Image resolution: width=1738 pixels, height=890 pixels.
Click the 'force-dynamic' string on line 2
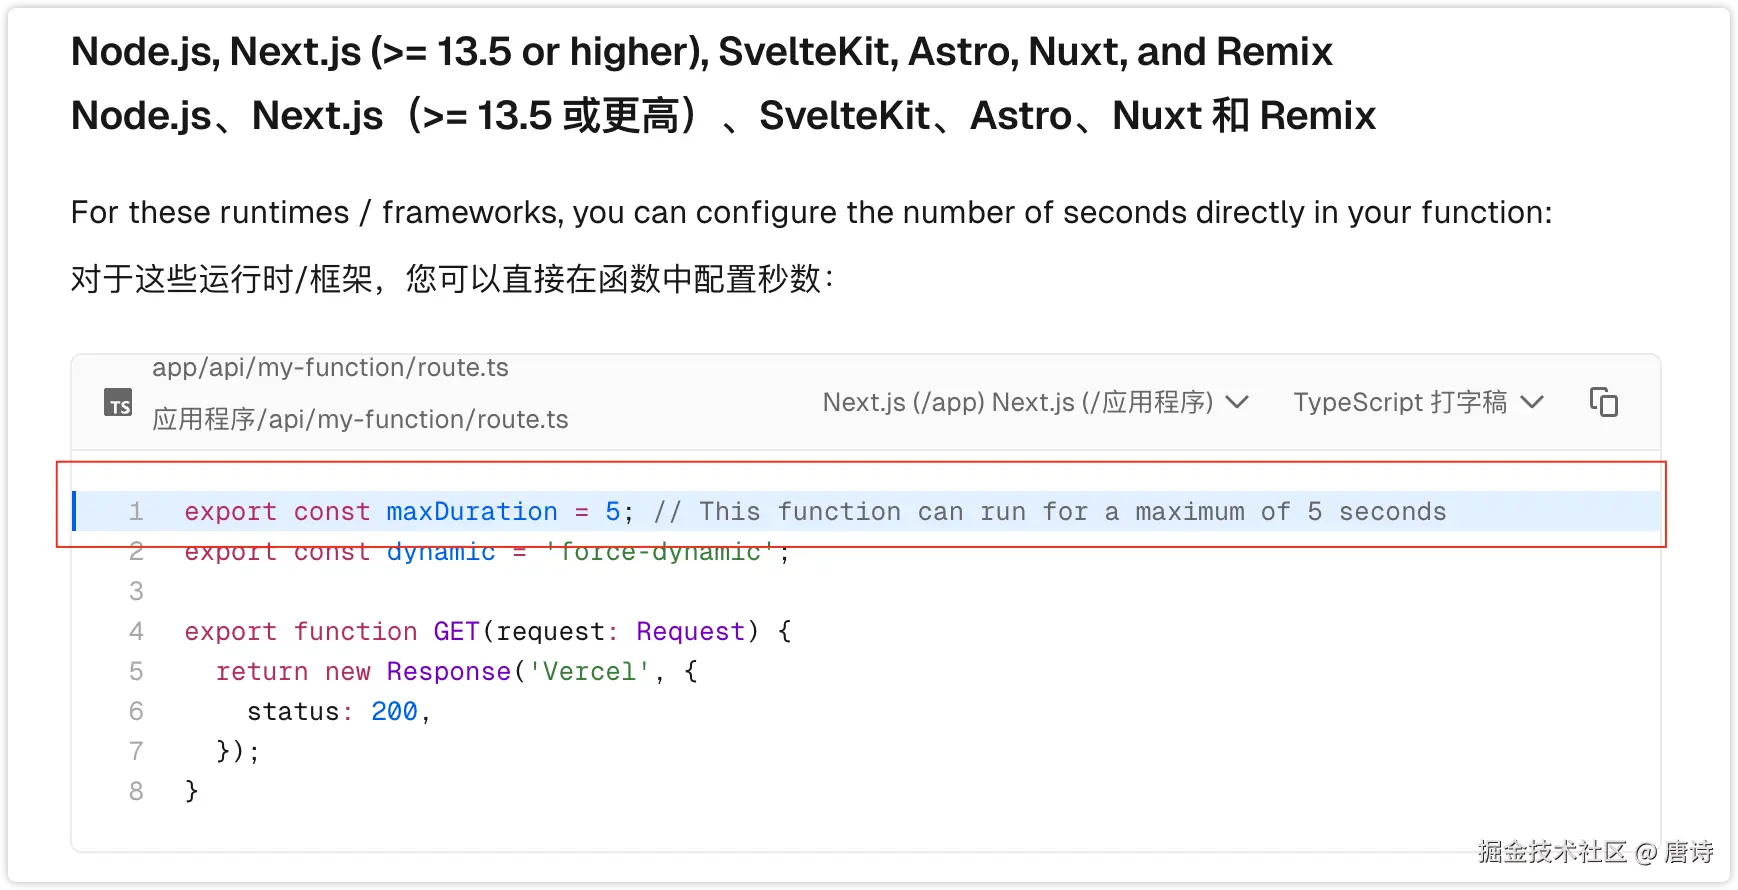660,552
